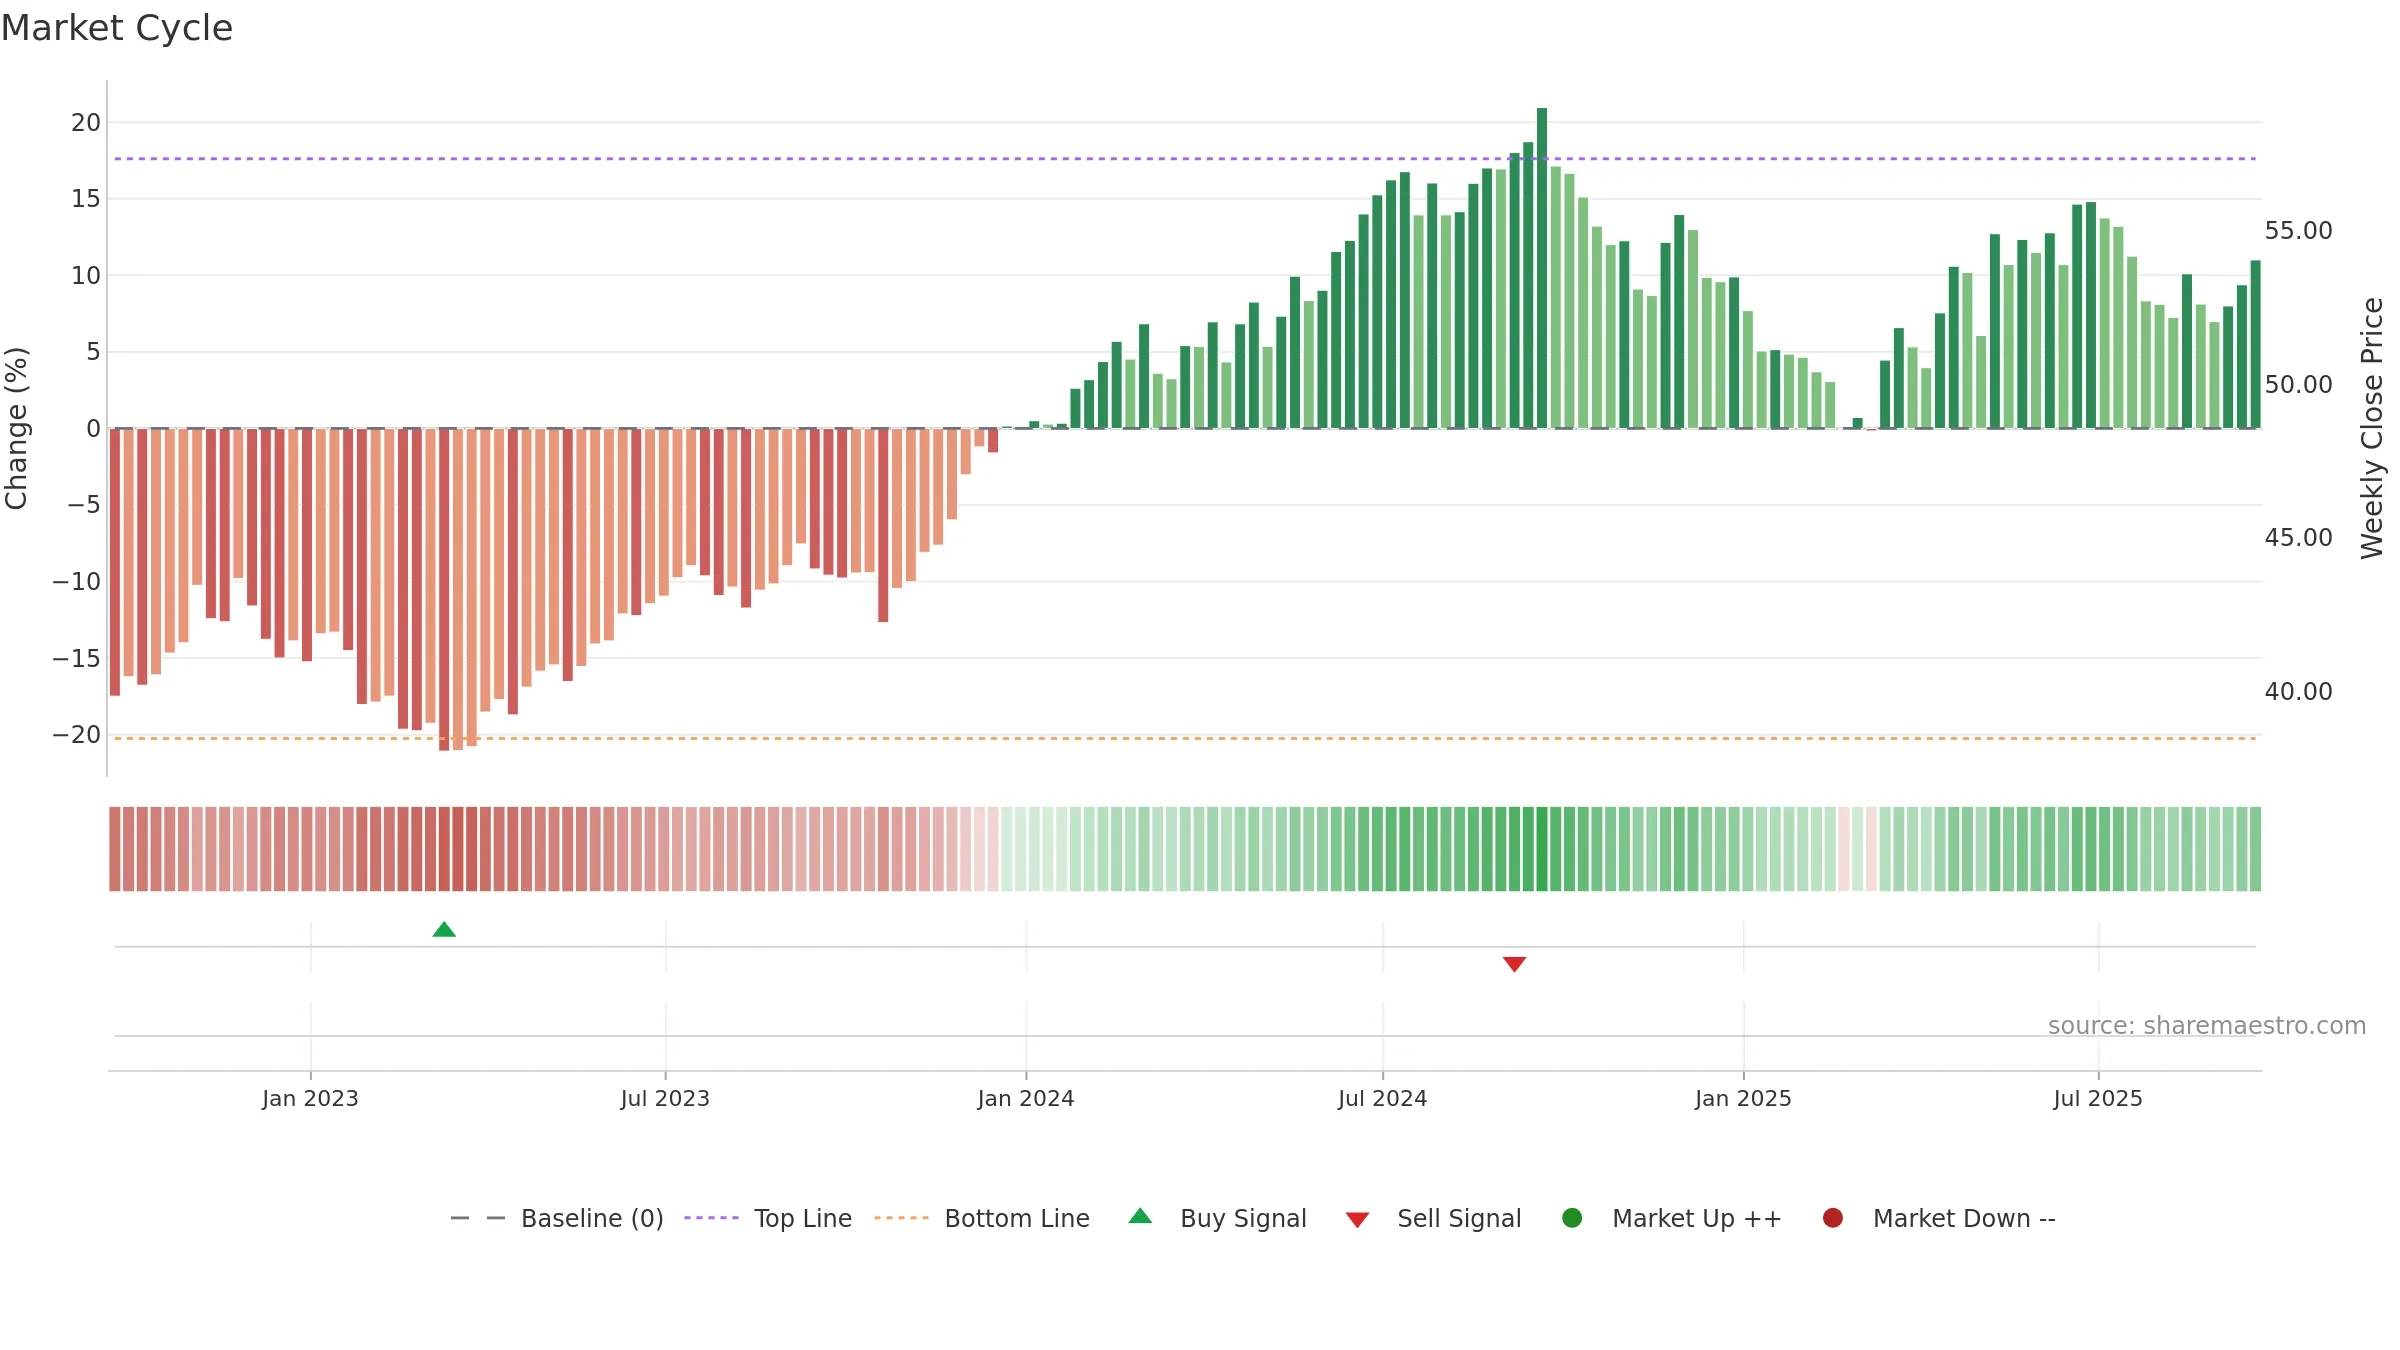The height and width of the screenshot is (1350, 2400).
Task: Click the gray dashed baseline sample in the legend
Action: (478, 1218)
